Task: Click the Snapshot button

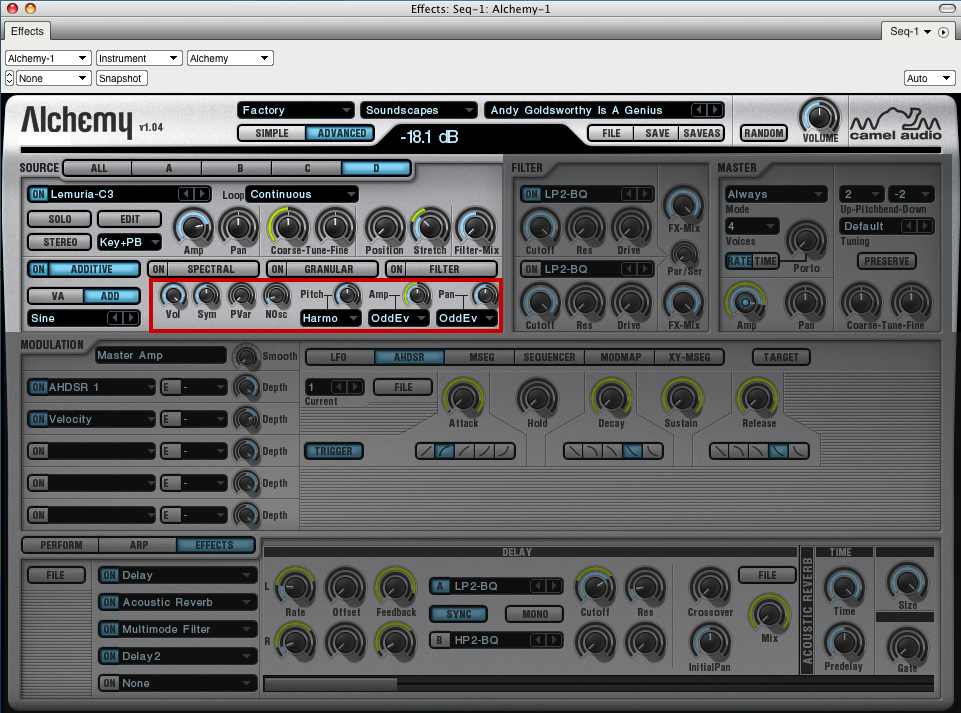Action: point(121,78)
